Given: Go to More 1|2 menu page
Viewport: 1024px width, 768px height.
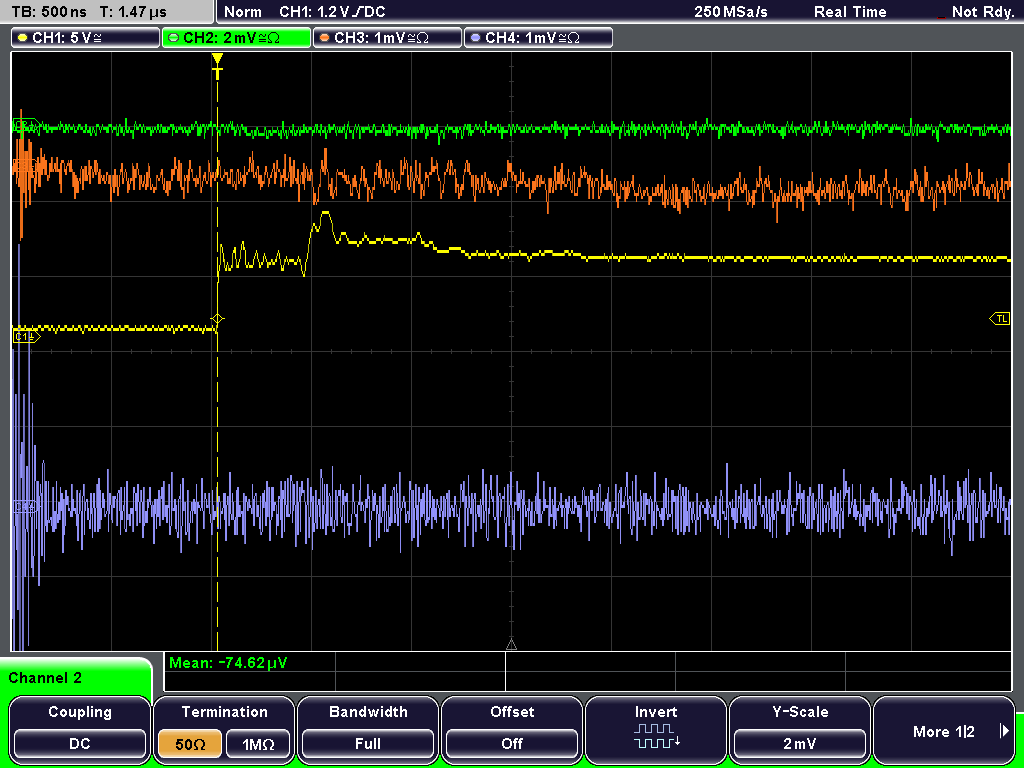Looking at the screenshot, I should coord(944,728).
